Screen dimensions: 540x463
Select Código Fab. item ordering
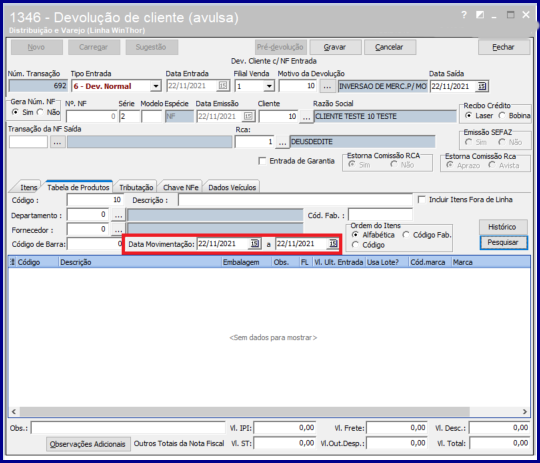(406, 235)
